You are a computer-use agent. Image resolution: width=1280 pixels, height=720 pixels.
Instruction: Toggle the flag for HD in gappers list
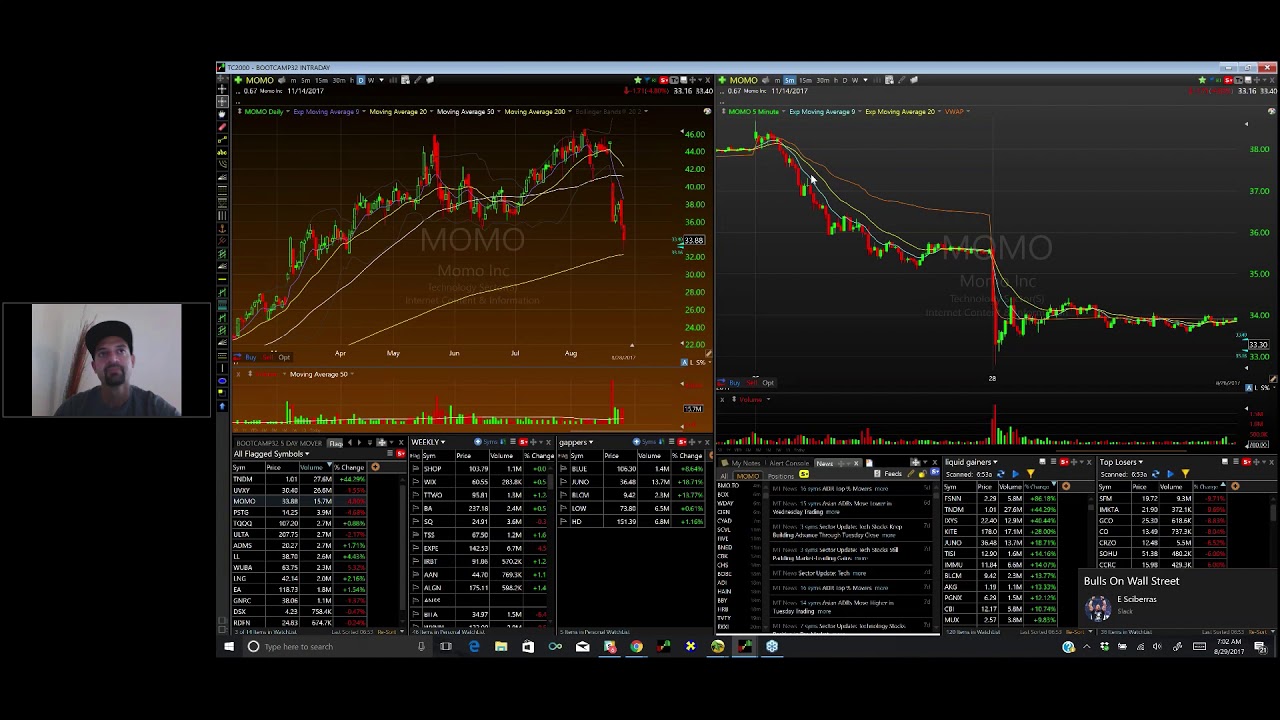tap(563, 521)
